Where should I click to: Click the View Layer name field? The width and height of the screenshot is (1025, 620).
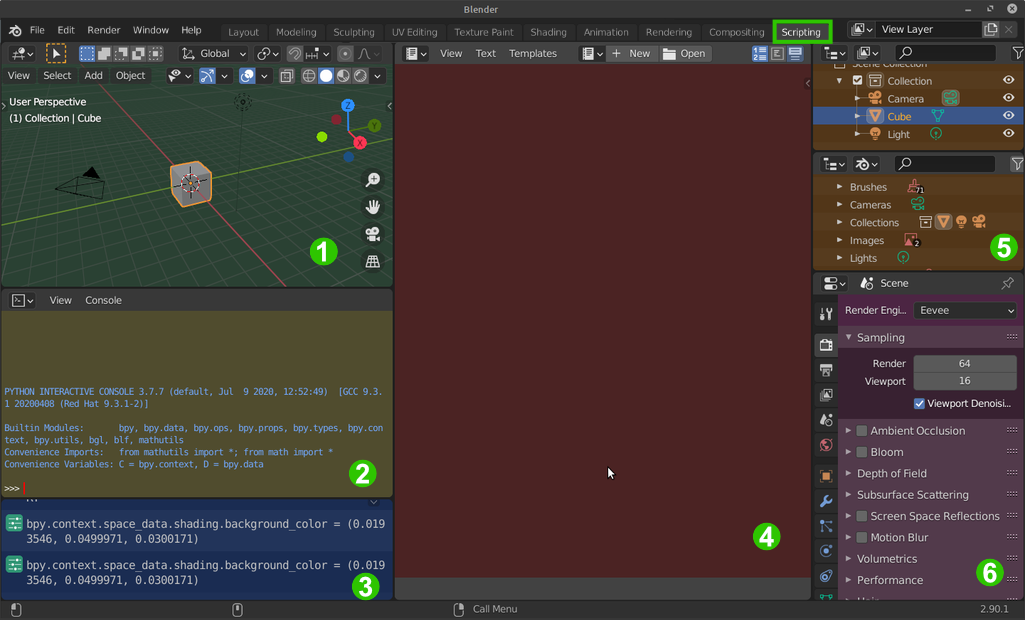coord(928,29)
